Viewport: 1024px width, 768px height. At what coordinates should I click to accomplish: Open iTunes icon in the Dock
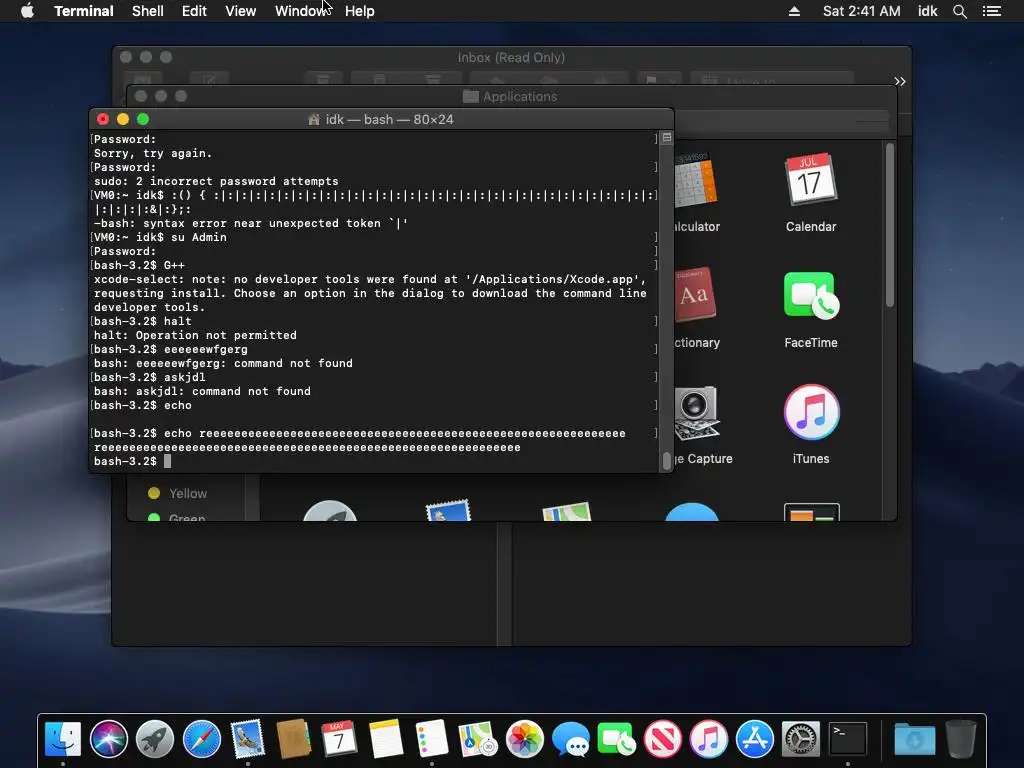(x=709, y=739)
